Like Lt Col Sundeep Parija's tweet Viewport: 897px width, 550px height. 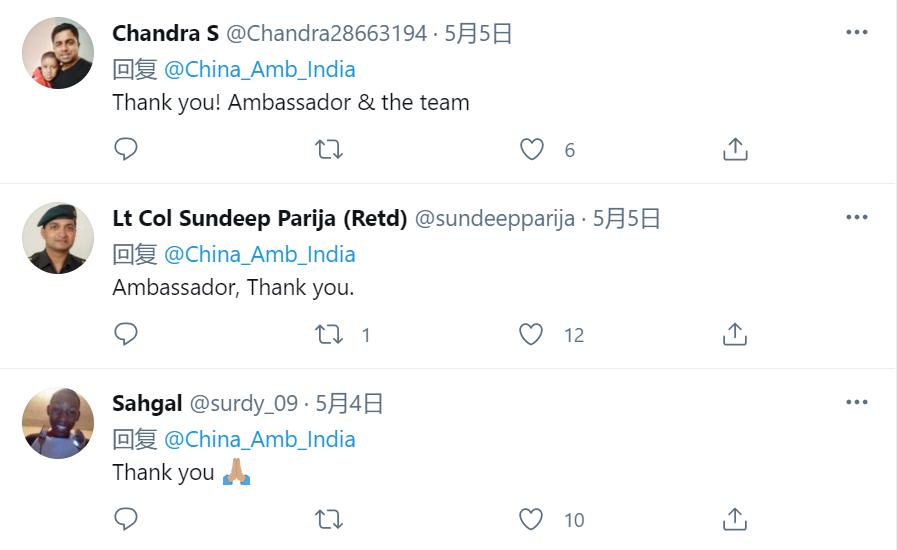pos(532,334)
